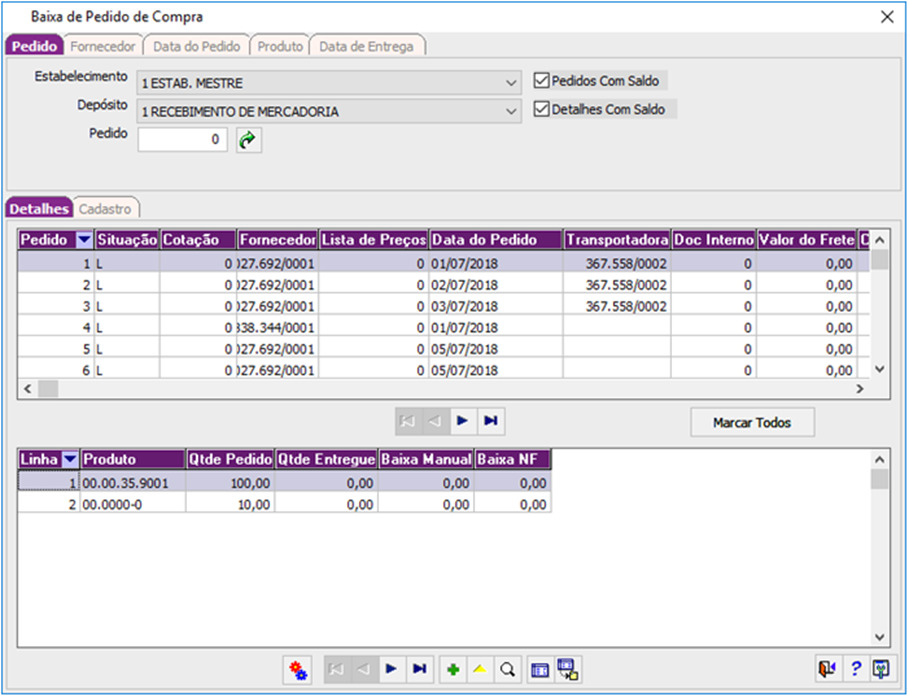Switch to the Fornecedor tab
This screenshot has height=697, width=909.
pyautogui.click(x=103, y=46)
